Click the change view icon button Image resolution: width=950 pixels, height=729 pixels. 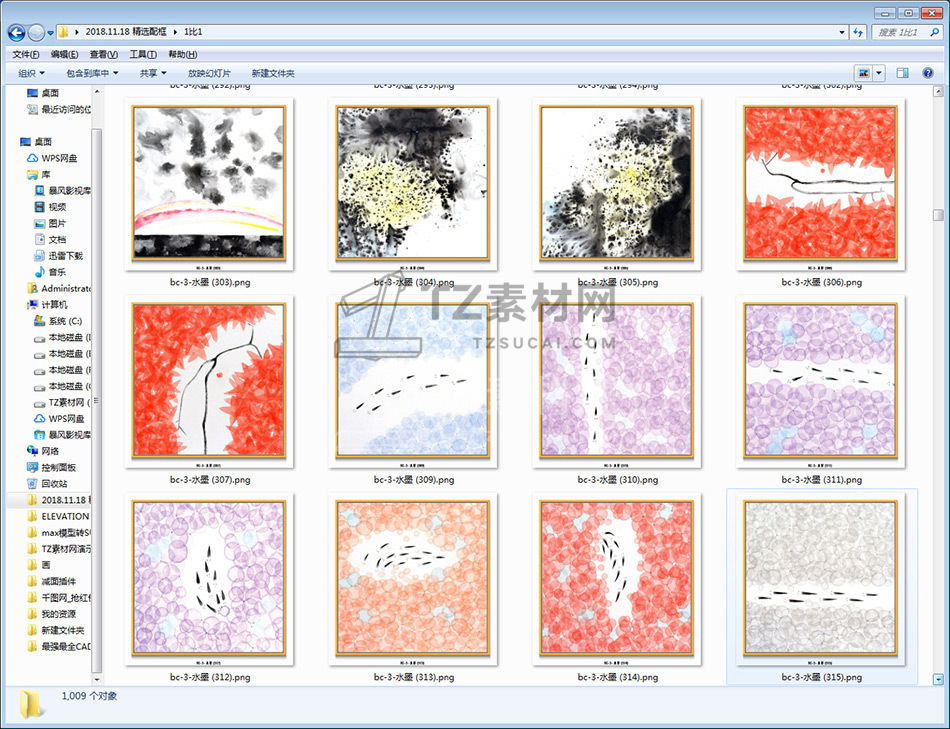tap(863, 73)
